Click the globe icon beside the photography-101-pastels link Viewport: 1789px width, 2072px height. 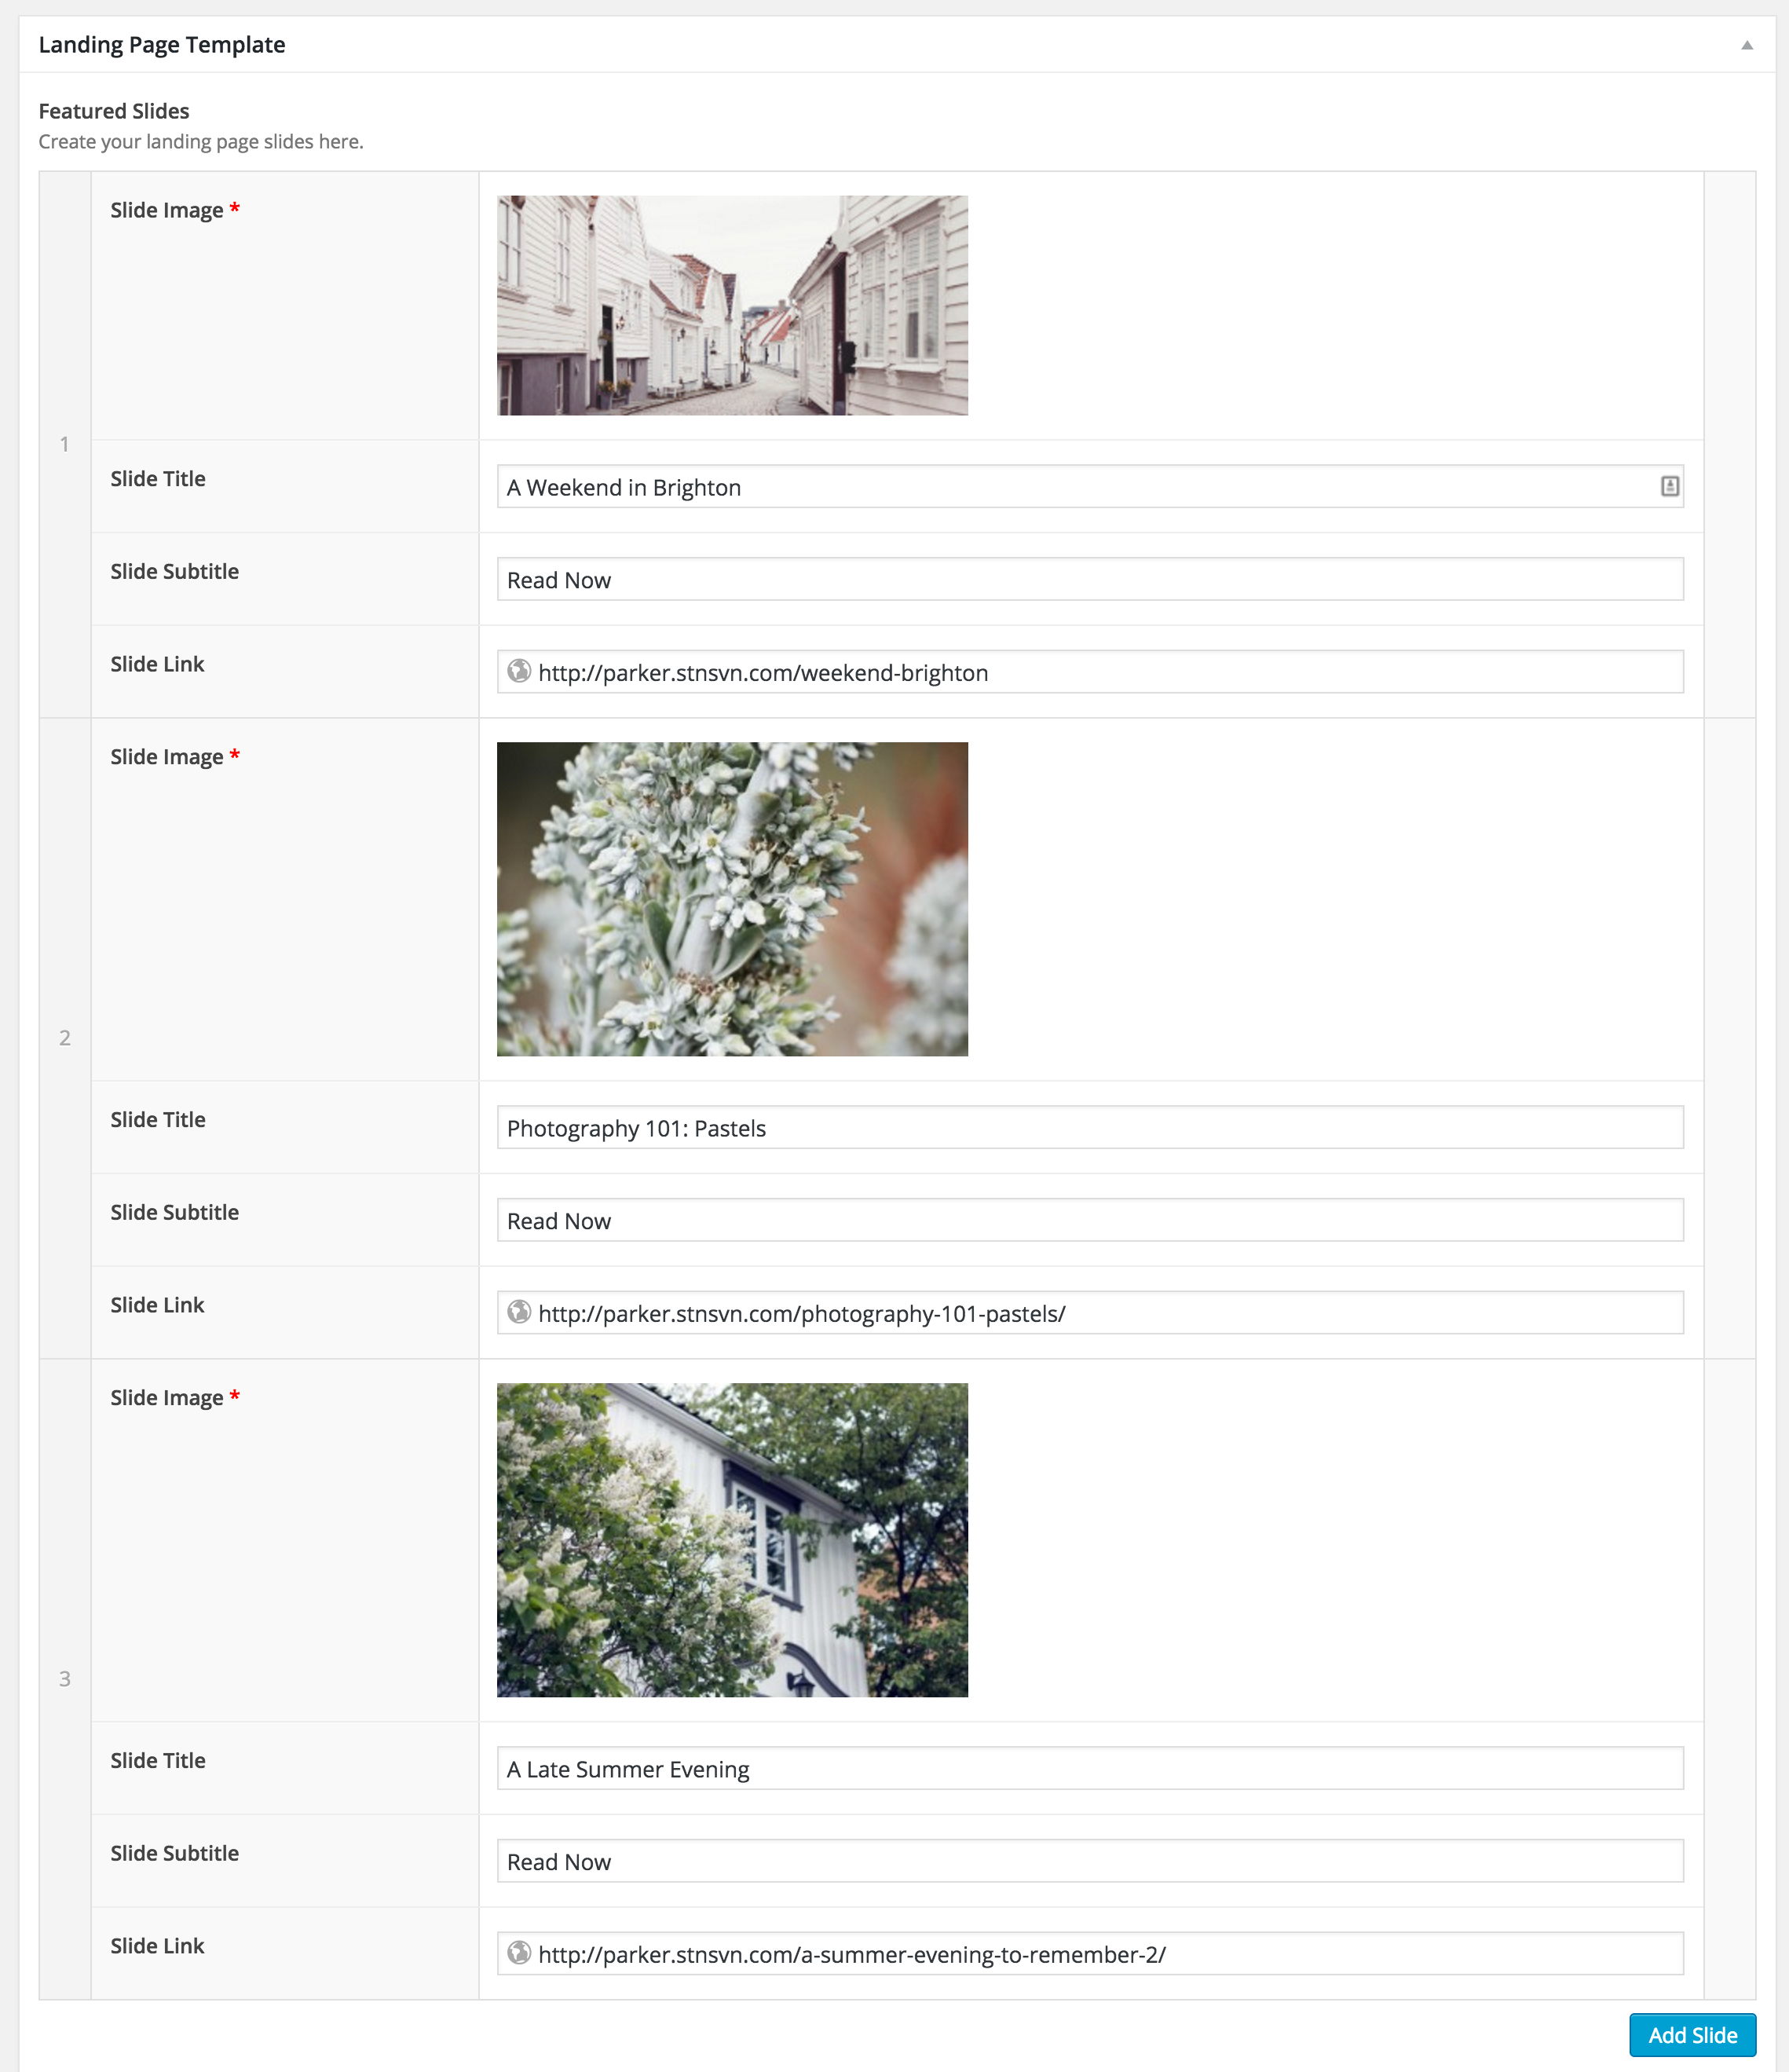point(519,1312)
